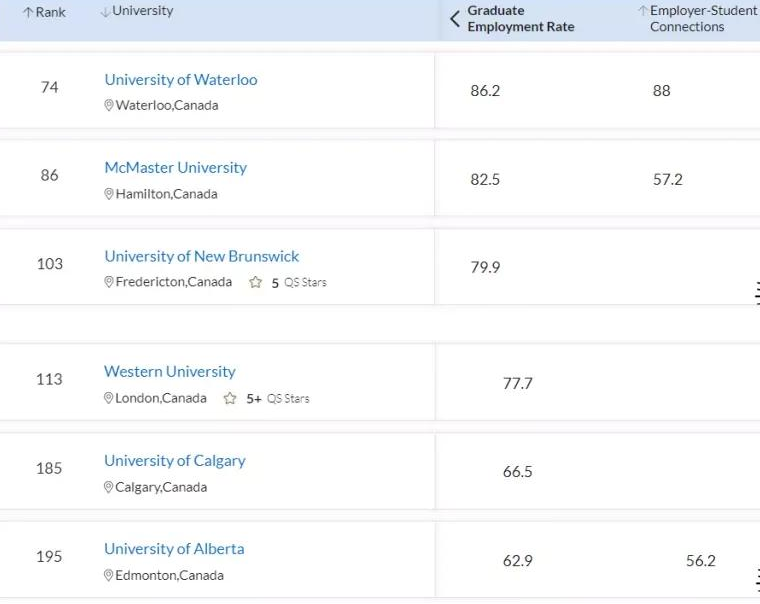Click the Rank sort arrow icon
This screenshot has width=760, height=604.
pyautogui.click(x=28, y=12)
